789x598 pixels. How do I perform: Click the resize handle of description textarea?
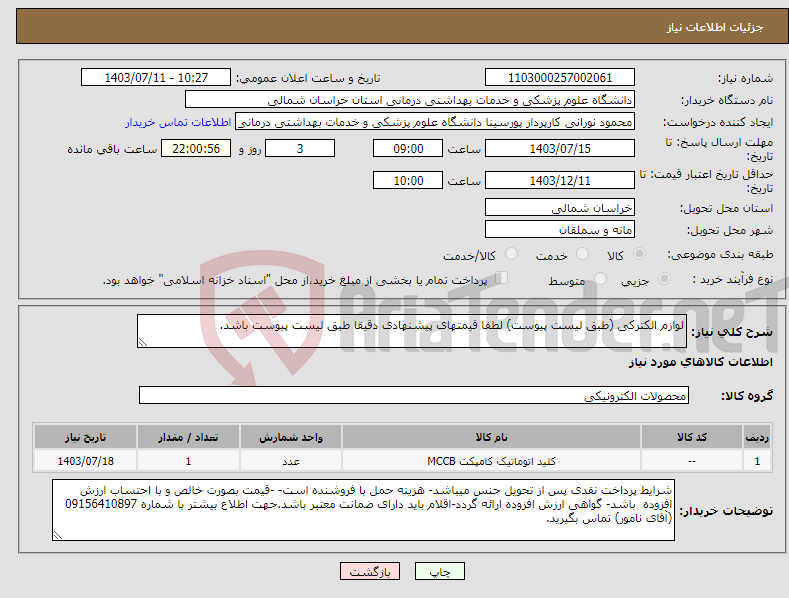[x=143, y=342]
